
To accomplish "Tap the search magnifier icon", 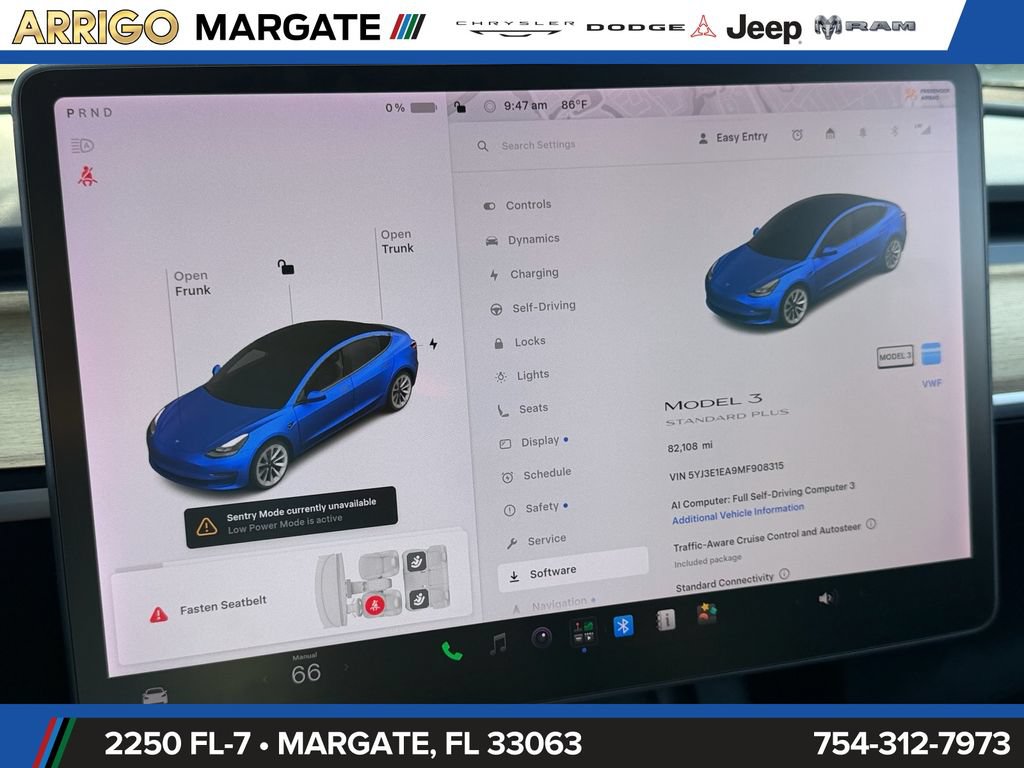I will (483, 146).
